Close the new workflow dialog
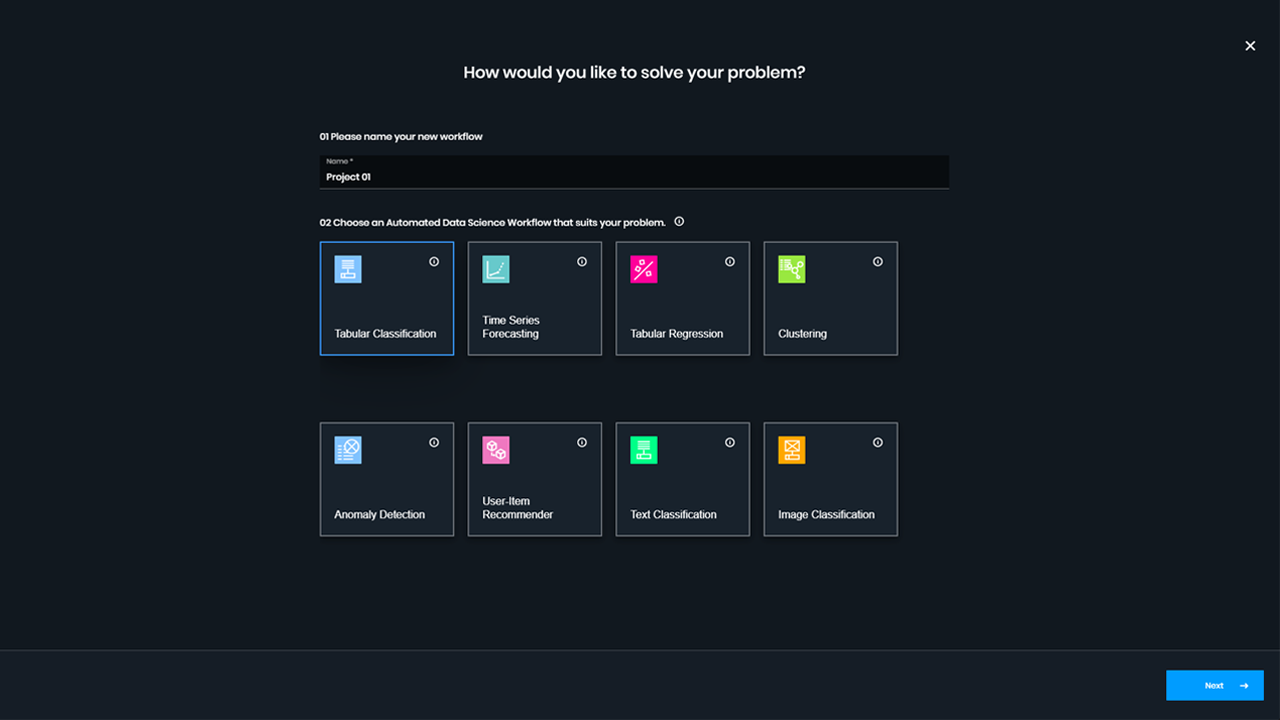 pyautogui.click(x=1250, y=46)
